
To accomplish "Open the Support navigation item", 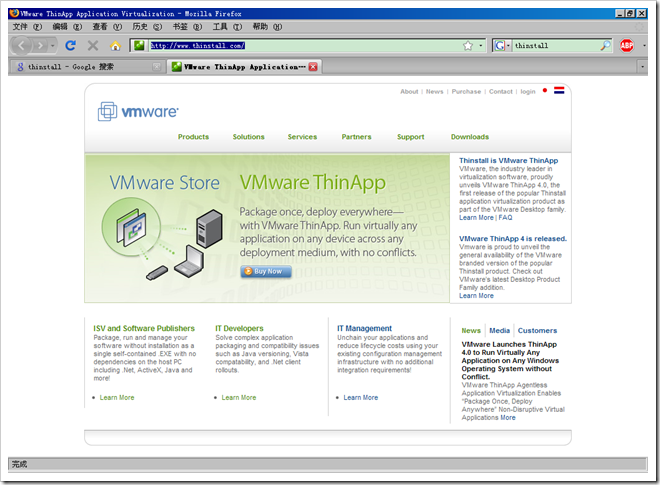I will 410,137.
